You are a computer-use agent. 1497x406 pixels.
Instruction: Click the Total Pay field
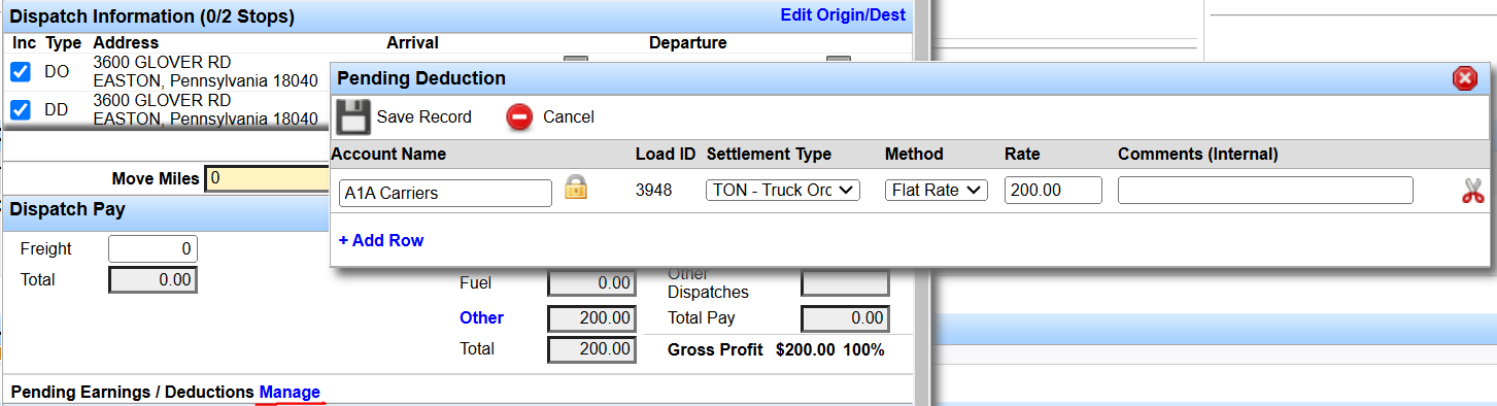(845, 318)
